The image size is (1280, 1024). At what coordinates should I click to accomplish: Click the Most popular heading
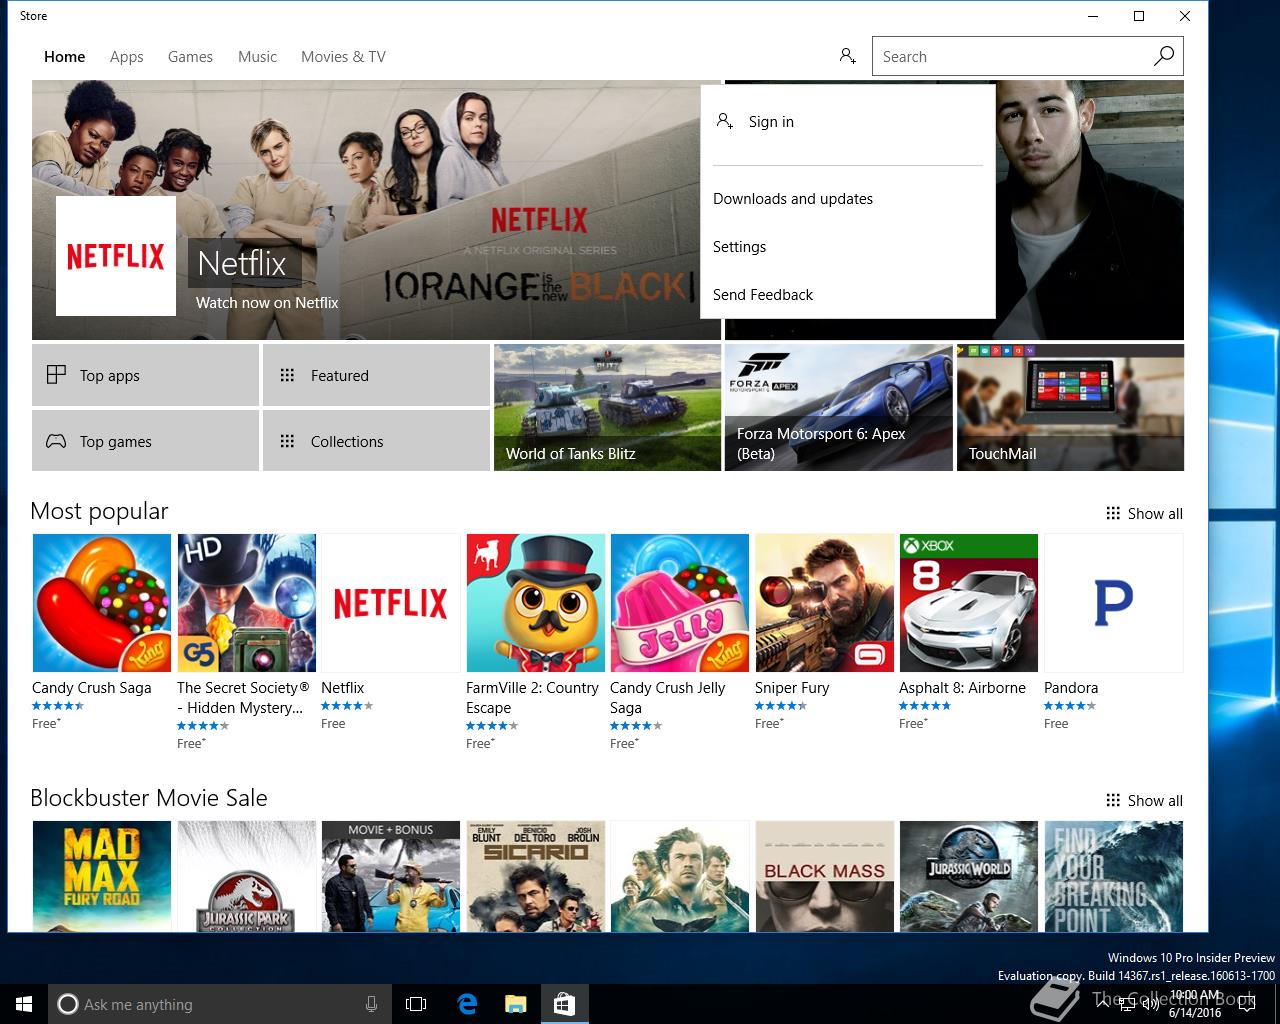tap(99, 511)
